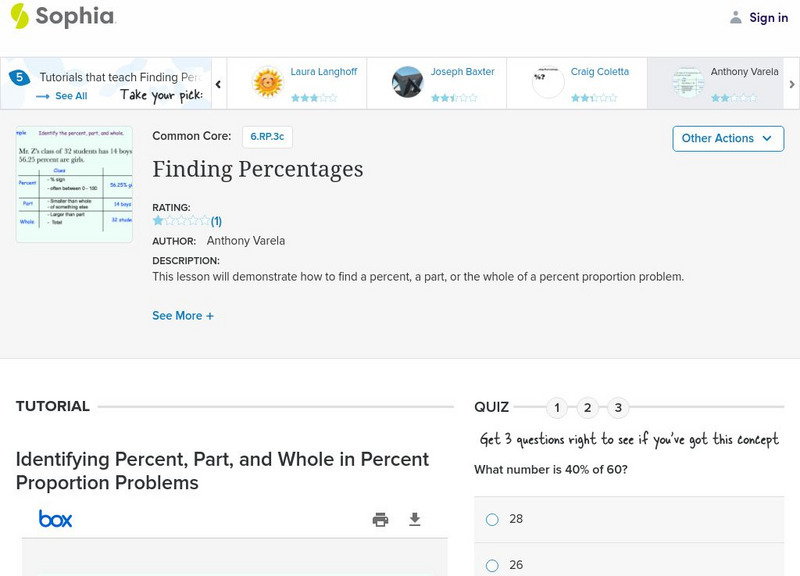The image size is (800, 576).
Task: Go to quiz question 2
Action: [588, 408]
